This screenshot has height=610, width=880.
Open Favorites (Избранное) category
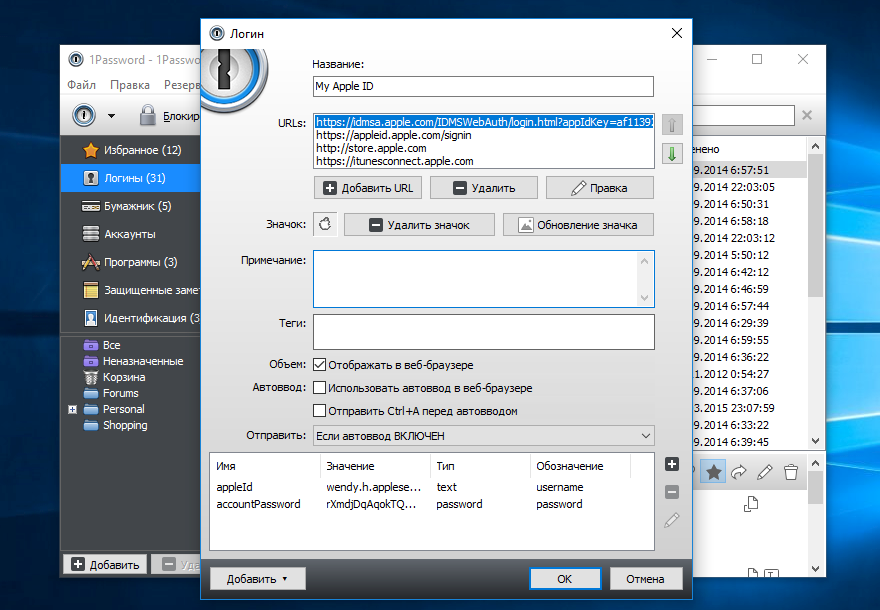[131, 150]
